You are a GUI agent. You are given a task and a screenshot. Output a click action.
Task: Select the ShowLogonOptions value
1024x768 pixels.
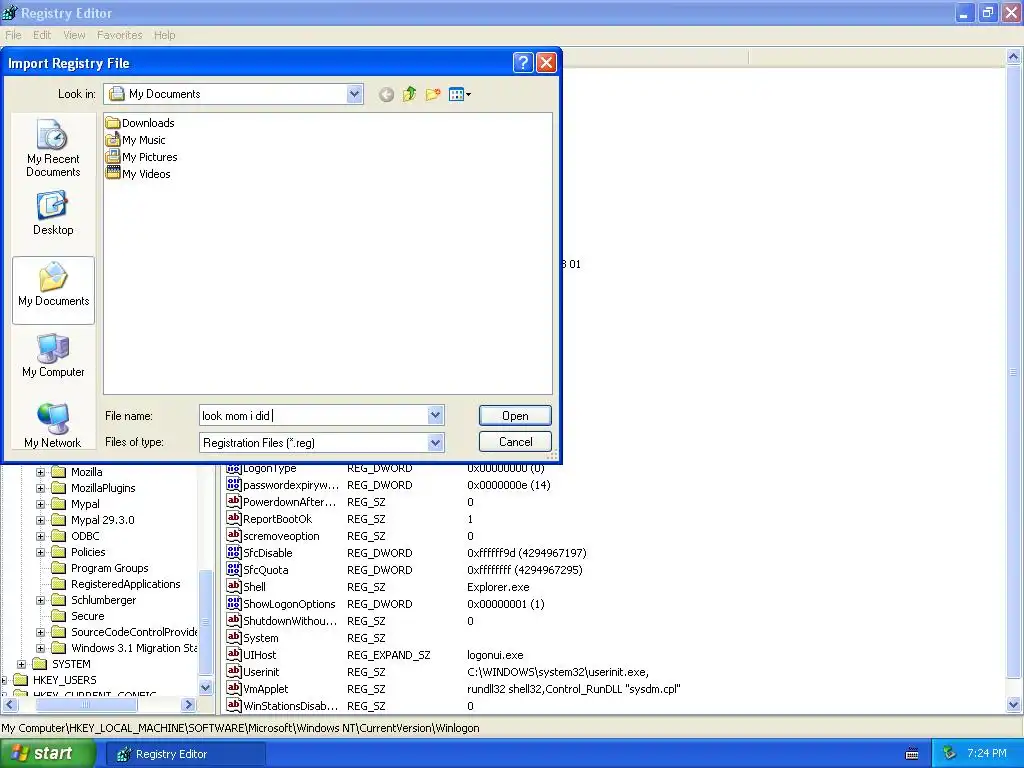(x=281, y=603)
